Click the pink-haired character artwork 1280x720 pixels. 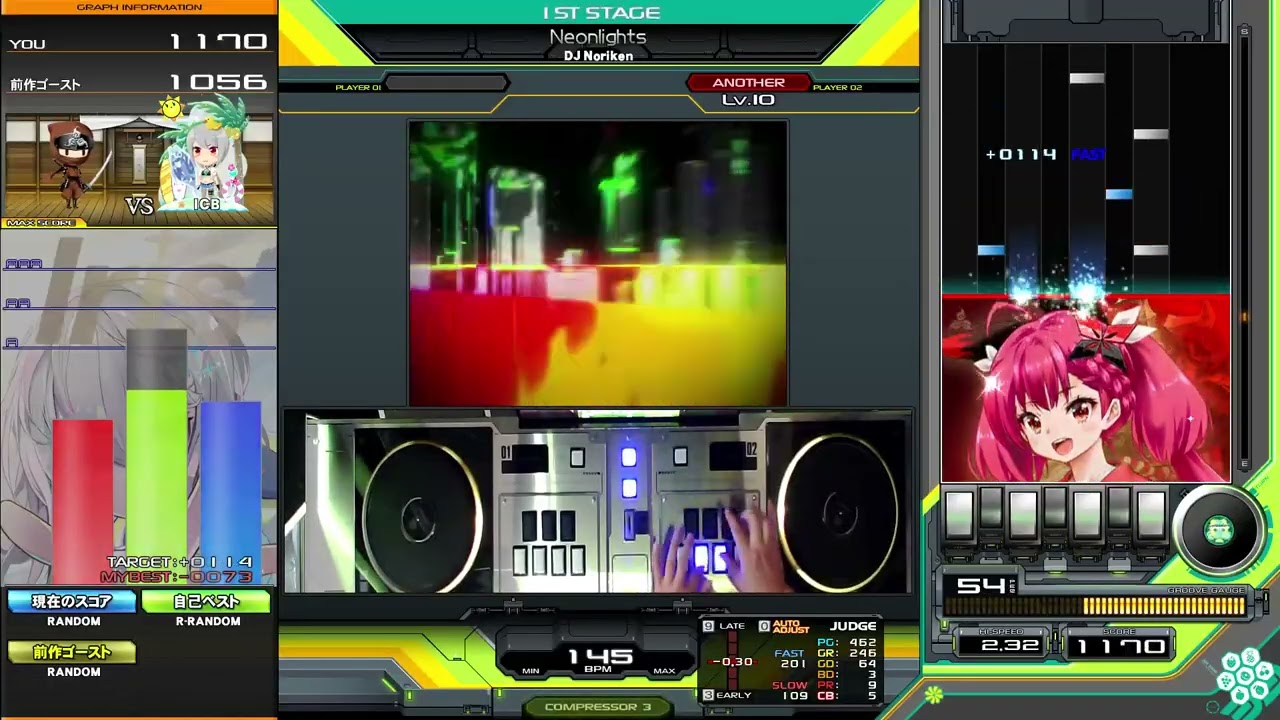click(1086, 388)
